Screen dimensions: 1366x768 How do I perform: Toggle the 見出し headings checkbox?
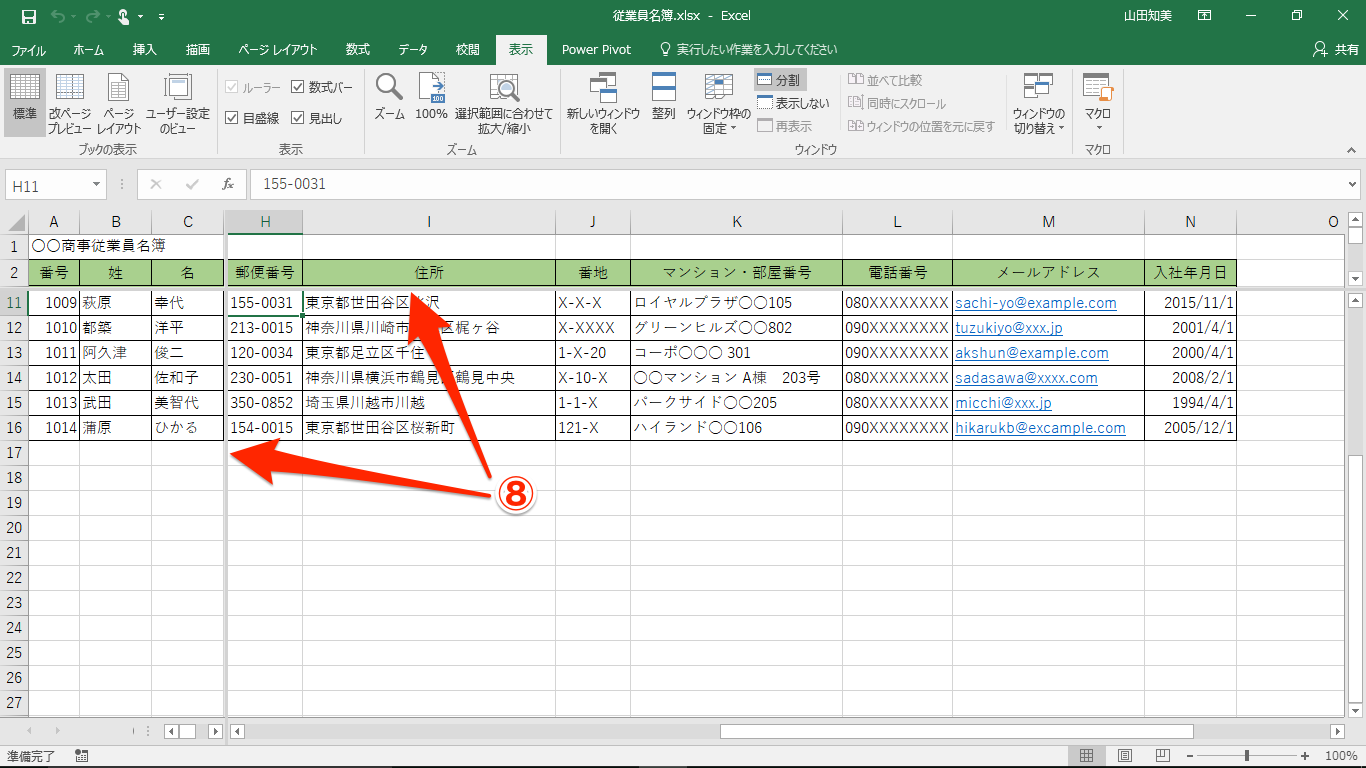pyautogui.click(x=317, y=118)
